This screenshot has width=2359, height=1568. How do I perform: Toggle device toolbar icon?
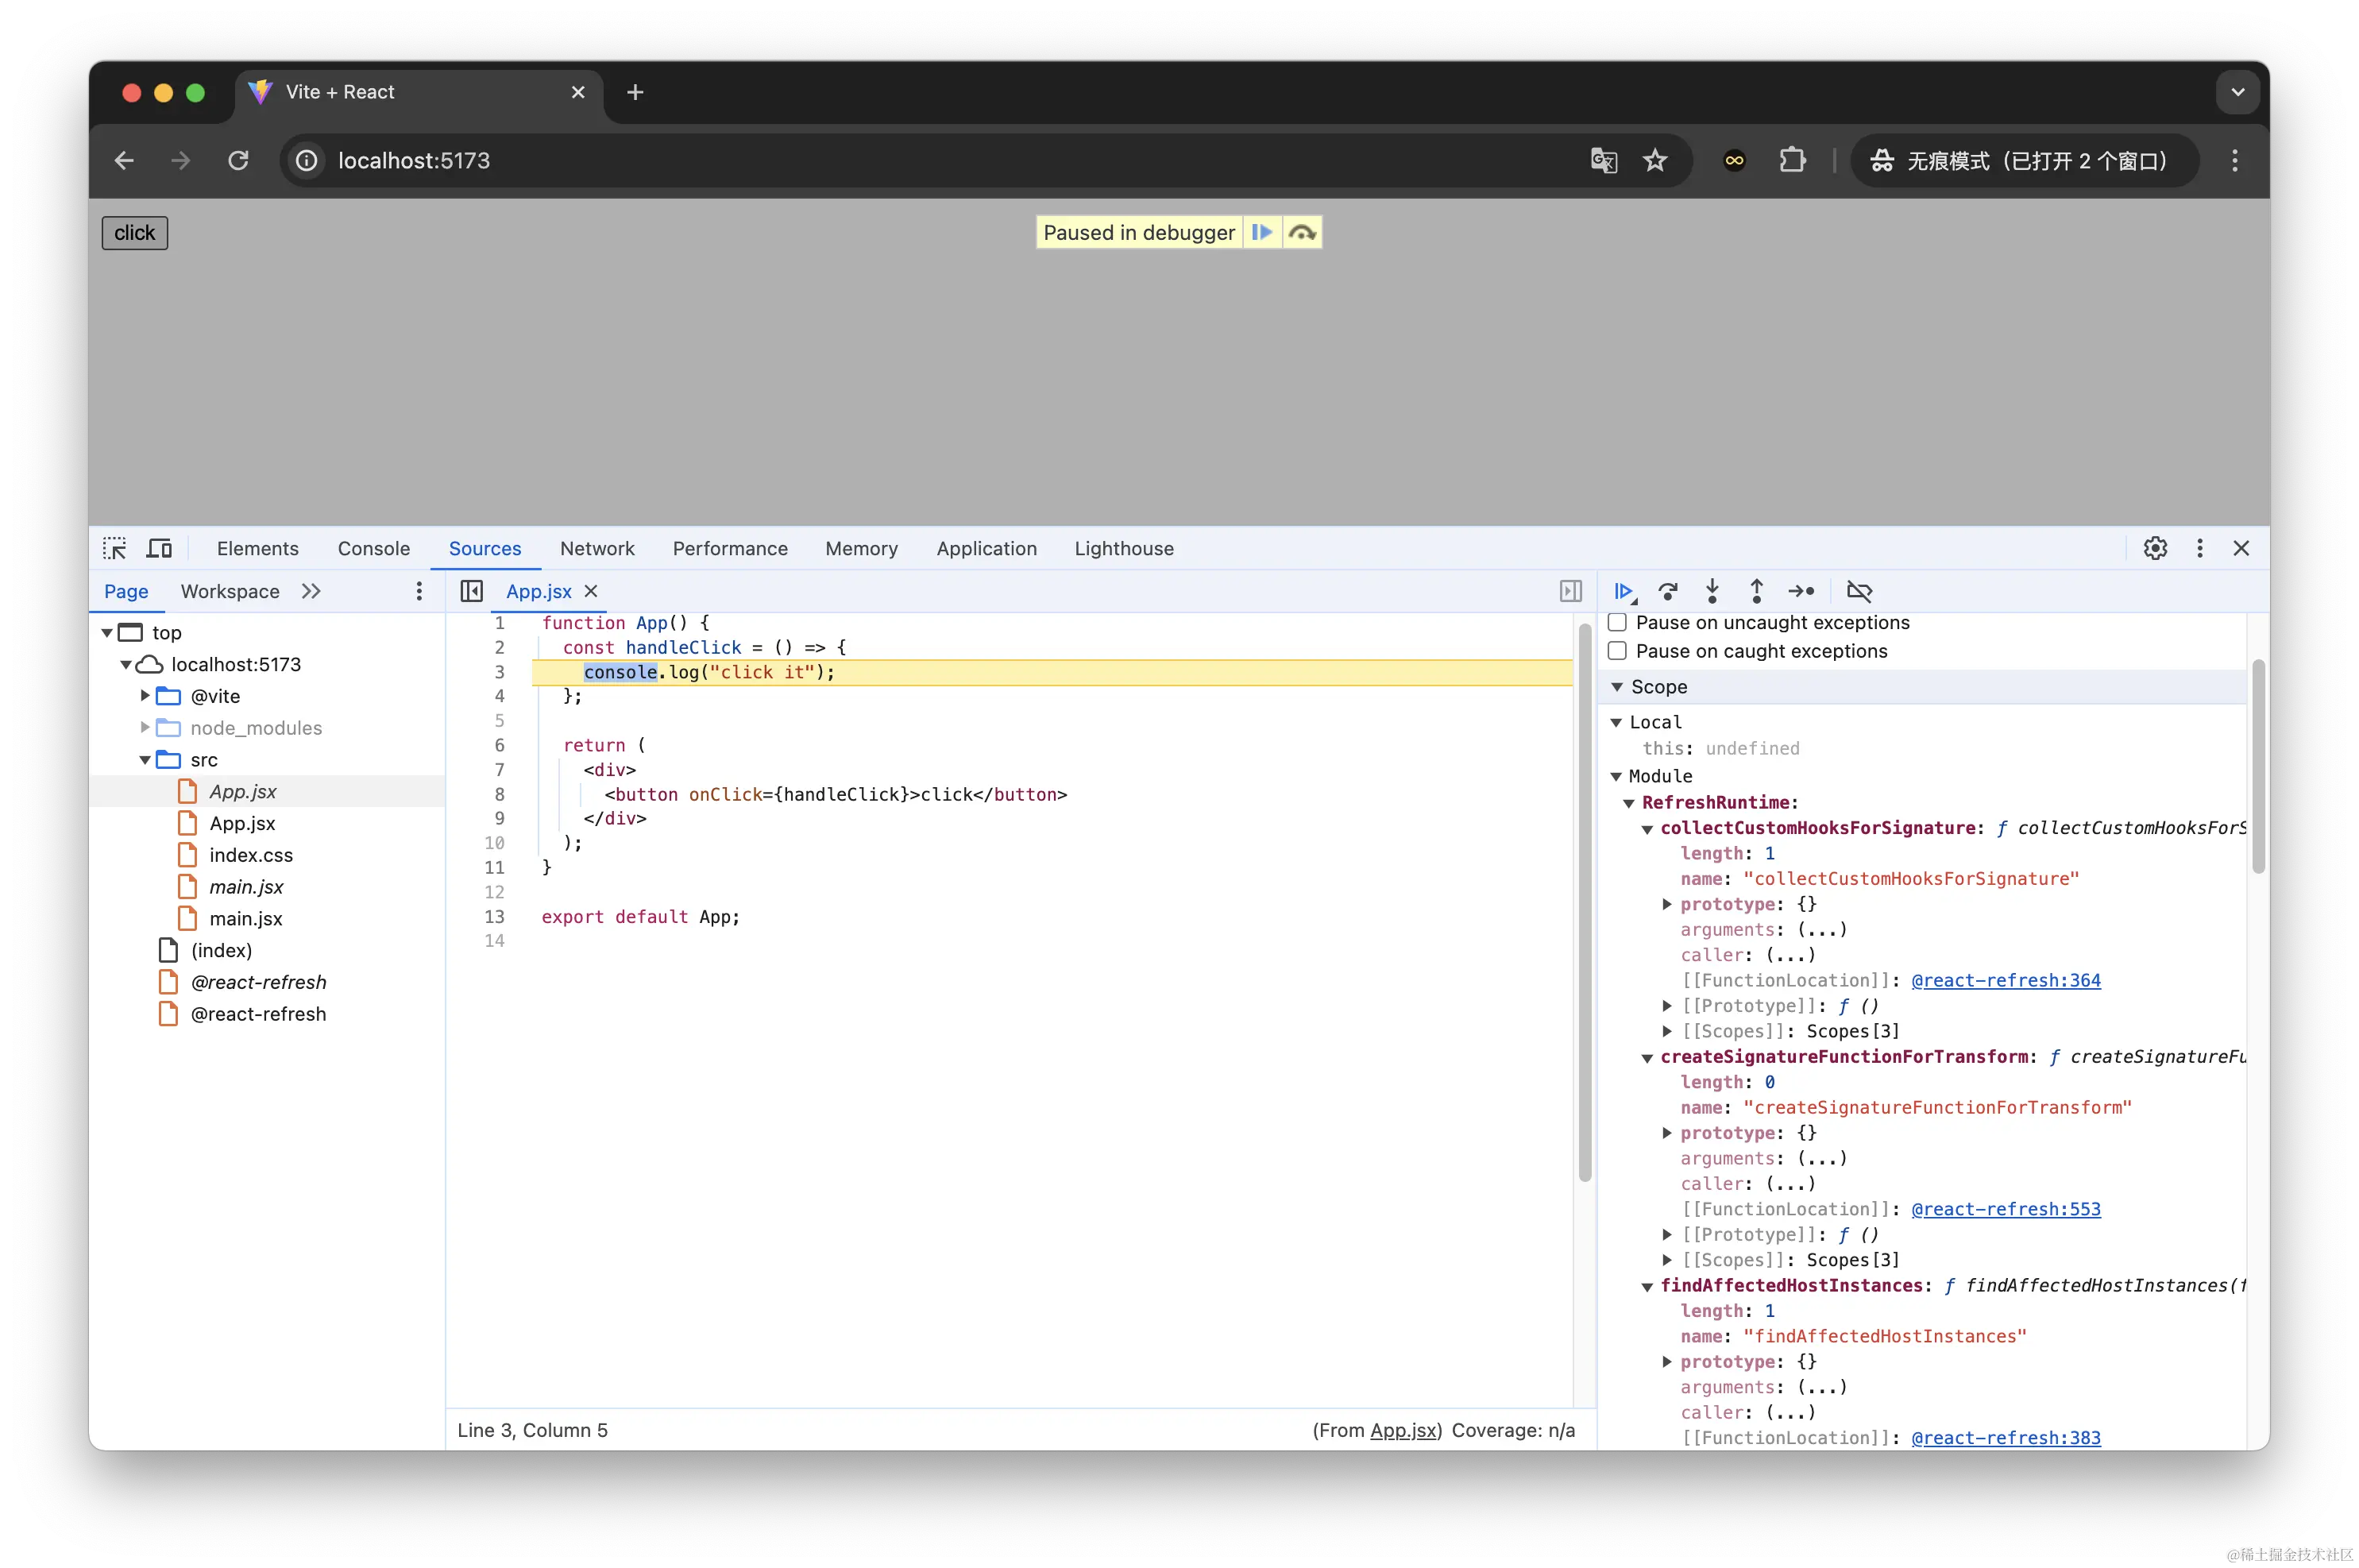pos(159,548)
